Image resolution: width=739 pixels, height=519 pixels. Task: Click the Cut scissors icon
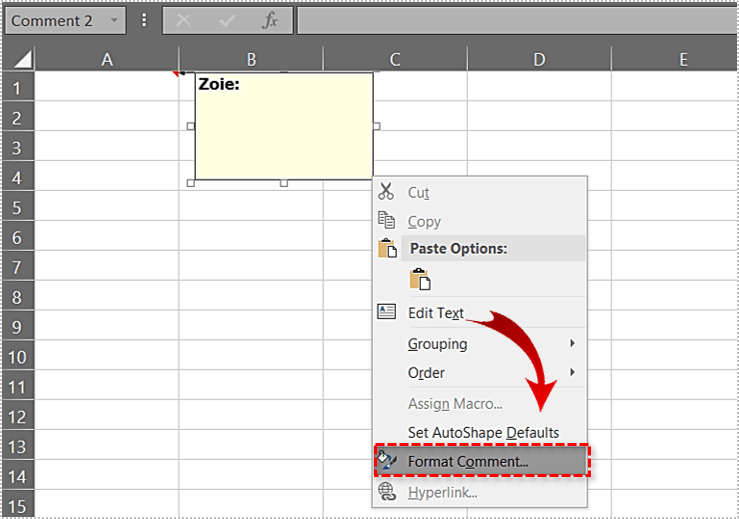387,192
